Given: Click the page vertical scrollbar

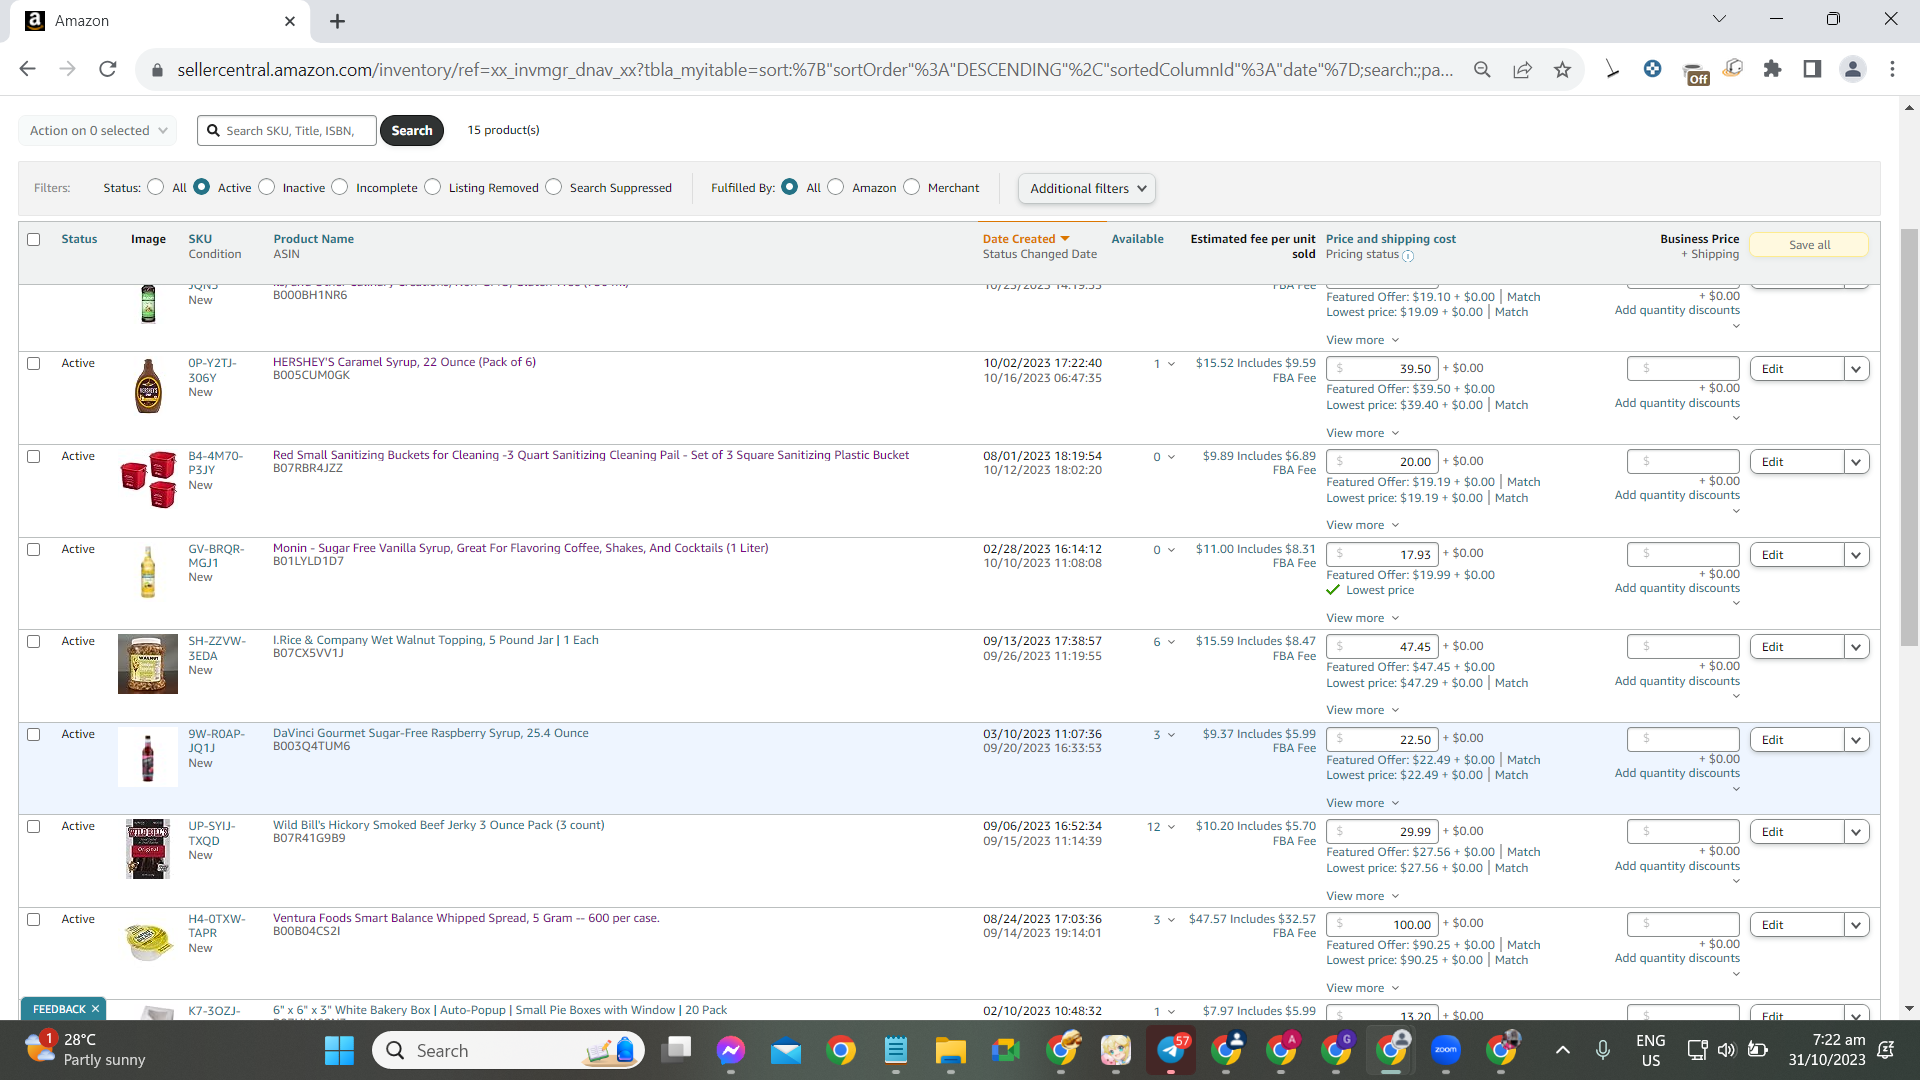Looking at the screenshot, I should point(1909,438).
